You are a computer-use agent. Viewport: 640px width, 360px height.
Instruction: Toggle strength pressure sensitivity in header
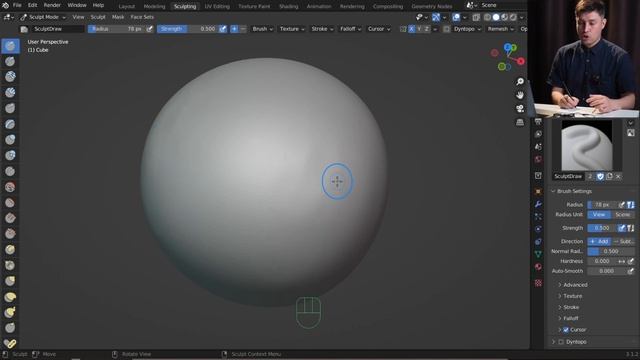tap(222, 29)
